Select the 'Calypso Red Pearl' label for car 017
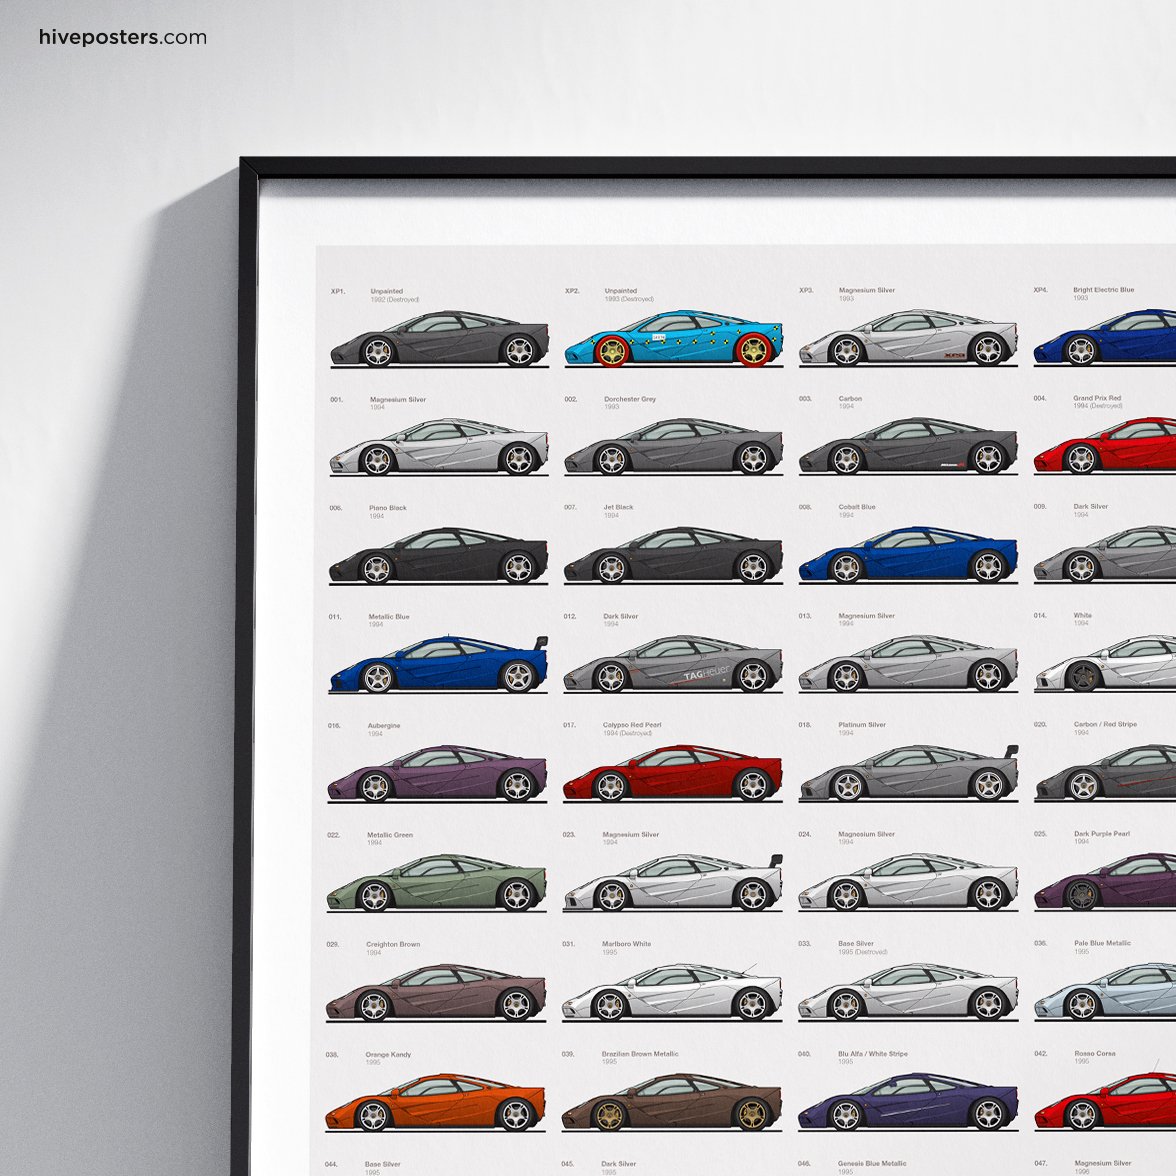 click(x=632, y=724)
